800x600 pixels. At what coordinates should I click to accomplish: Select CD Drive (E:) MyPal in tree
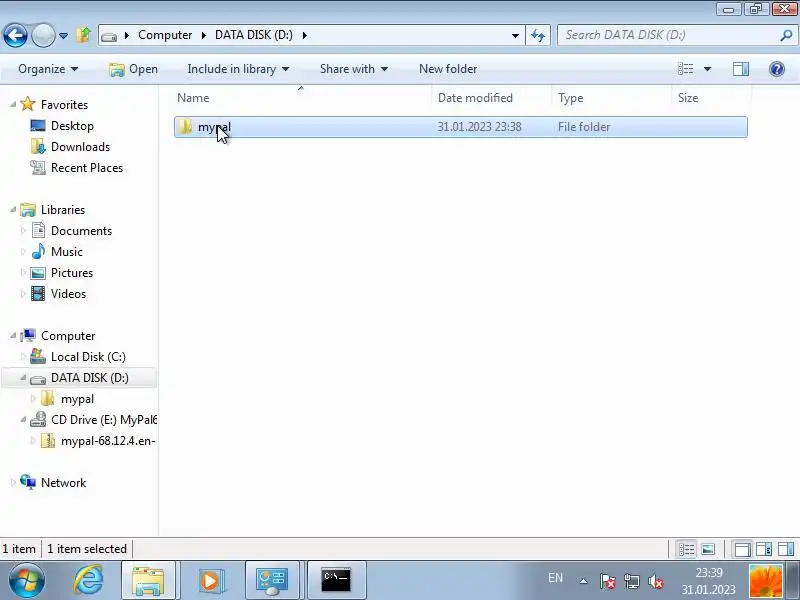click(x=104, y=420)
